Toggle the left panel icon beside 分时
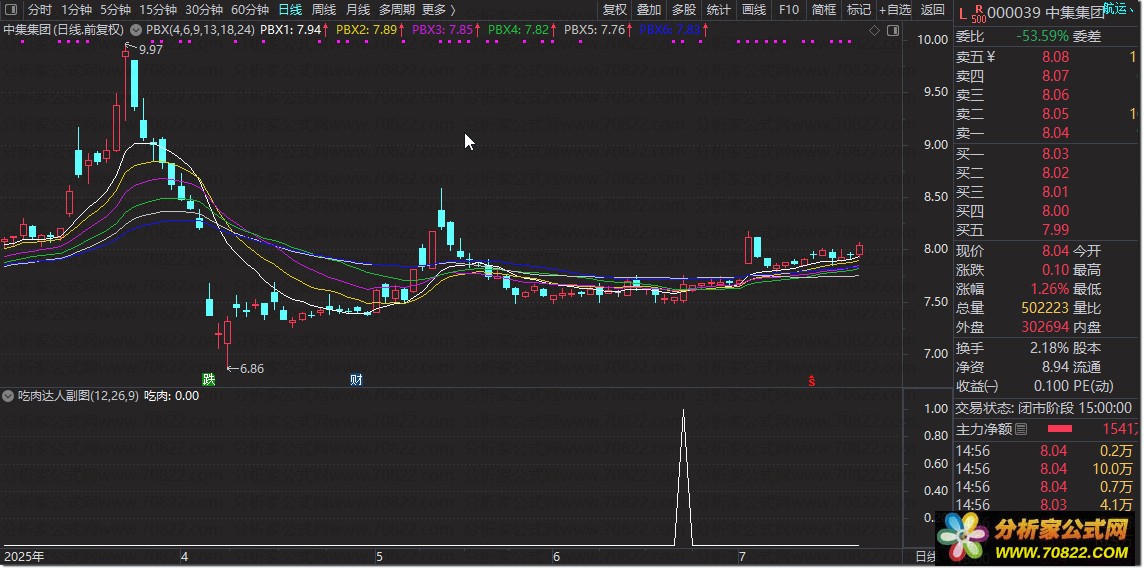Viewport: 1145px width, 569px height. coord(12,9)
